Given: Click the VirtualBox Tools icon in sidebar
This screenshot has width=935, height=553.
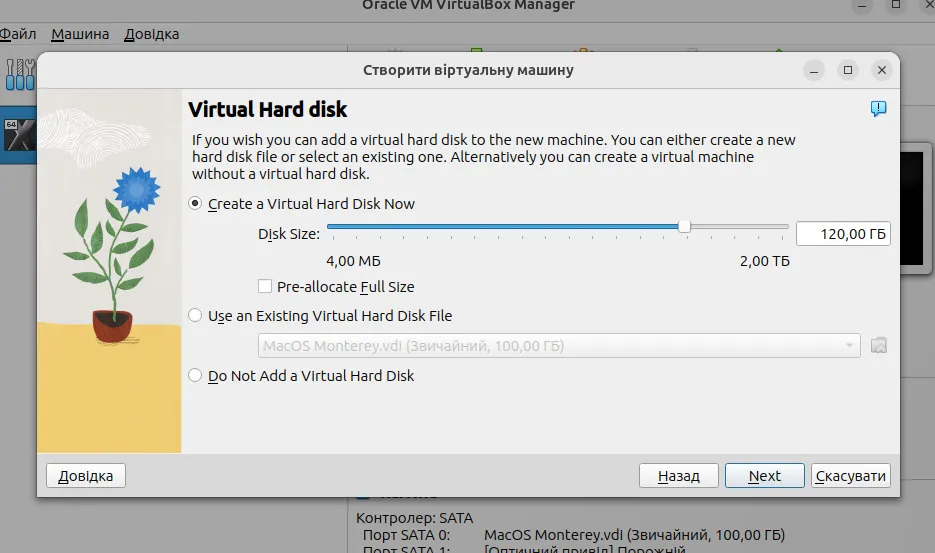Looking at the screenshot, I should point(20,75).
